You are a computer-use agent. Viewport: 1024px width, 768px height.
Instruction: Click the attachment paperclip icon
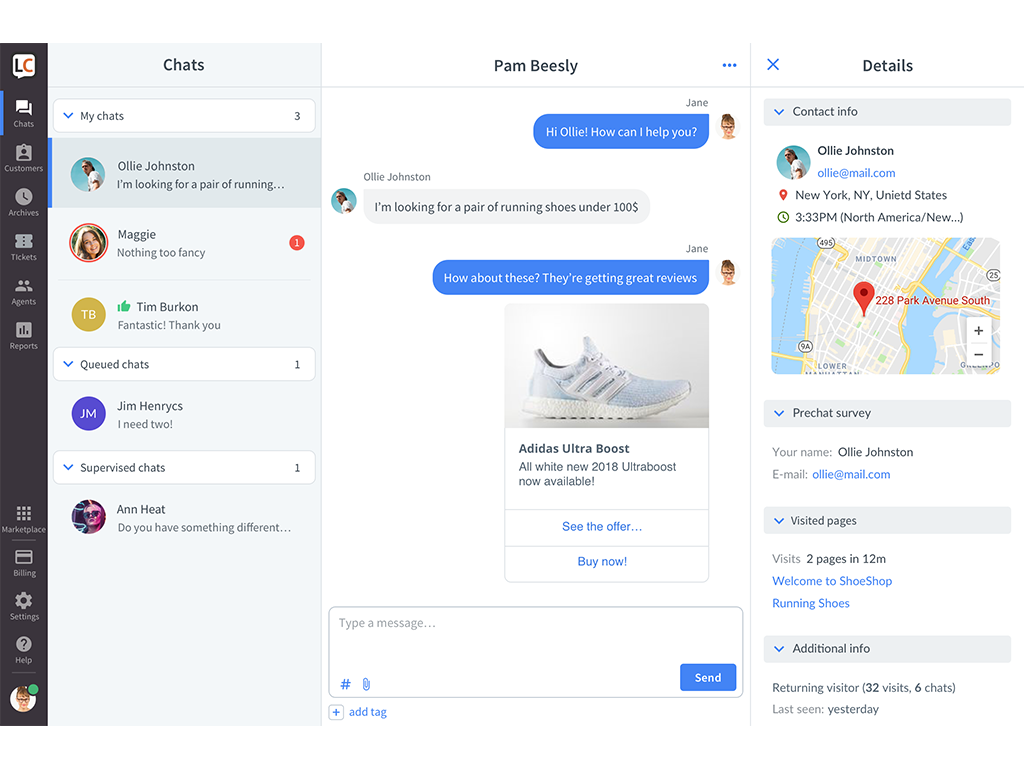point(366,684)
